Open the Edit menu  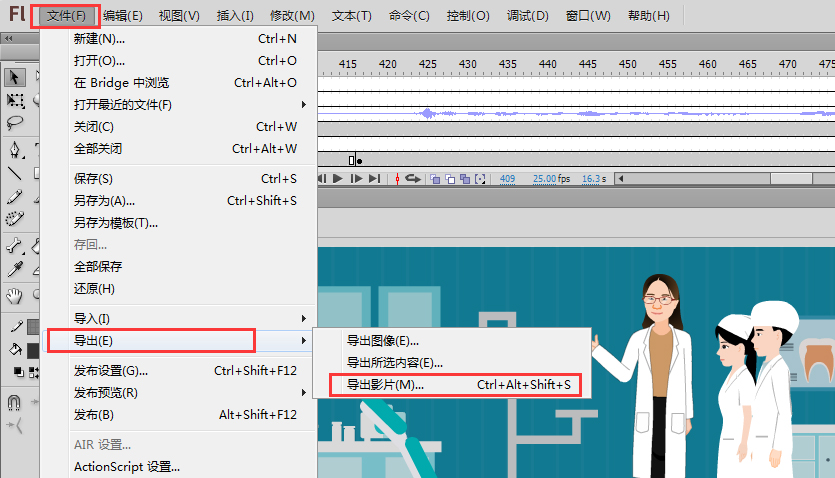click(x=123, y=16)
